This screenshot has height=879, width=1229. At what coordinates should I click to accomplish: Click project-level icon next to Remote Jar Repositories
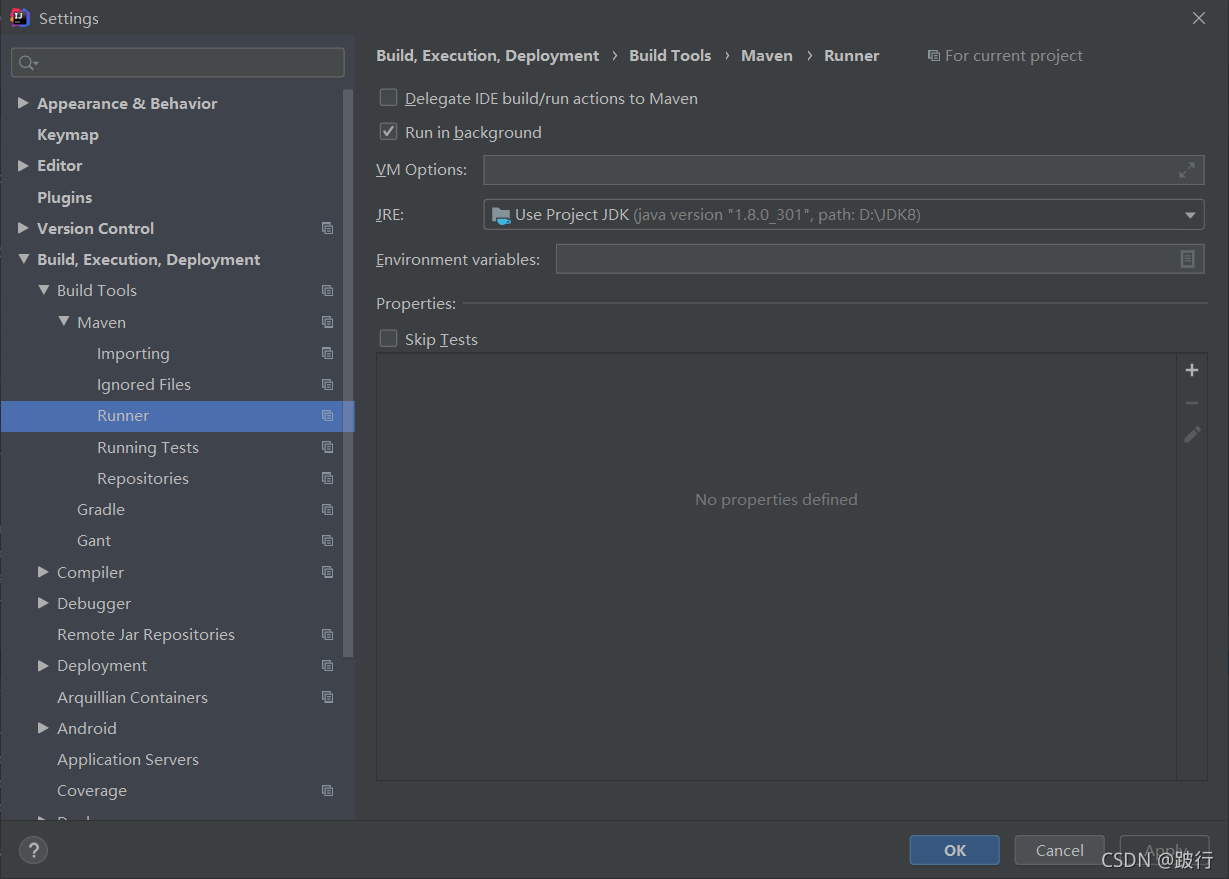click(327, 635)
